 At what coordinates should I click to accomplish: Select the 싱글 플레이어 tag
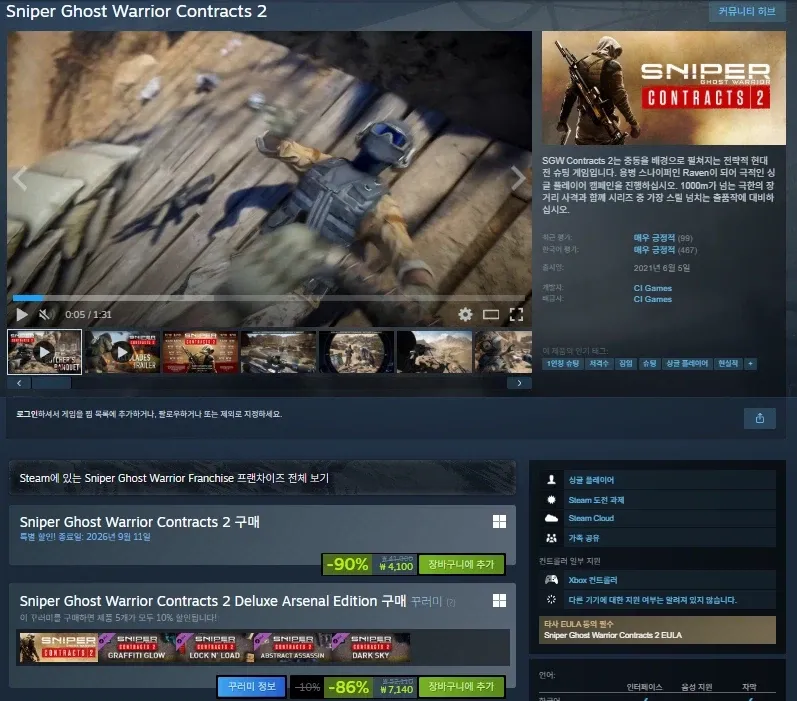(687, 363)
